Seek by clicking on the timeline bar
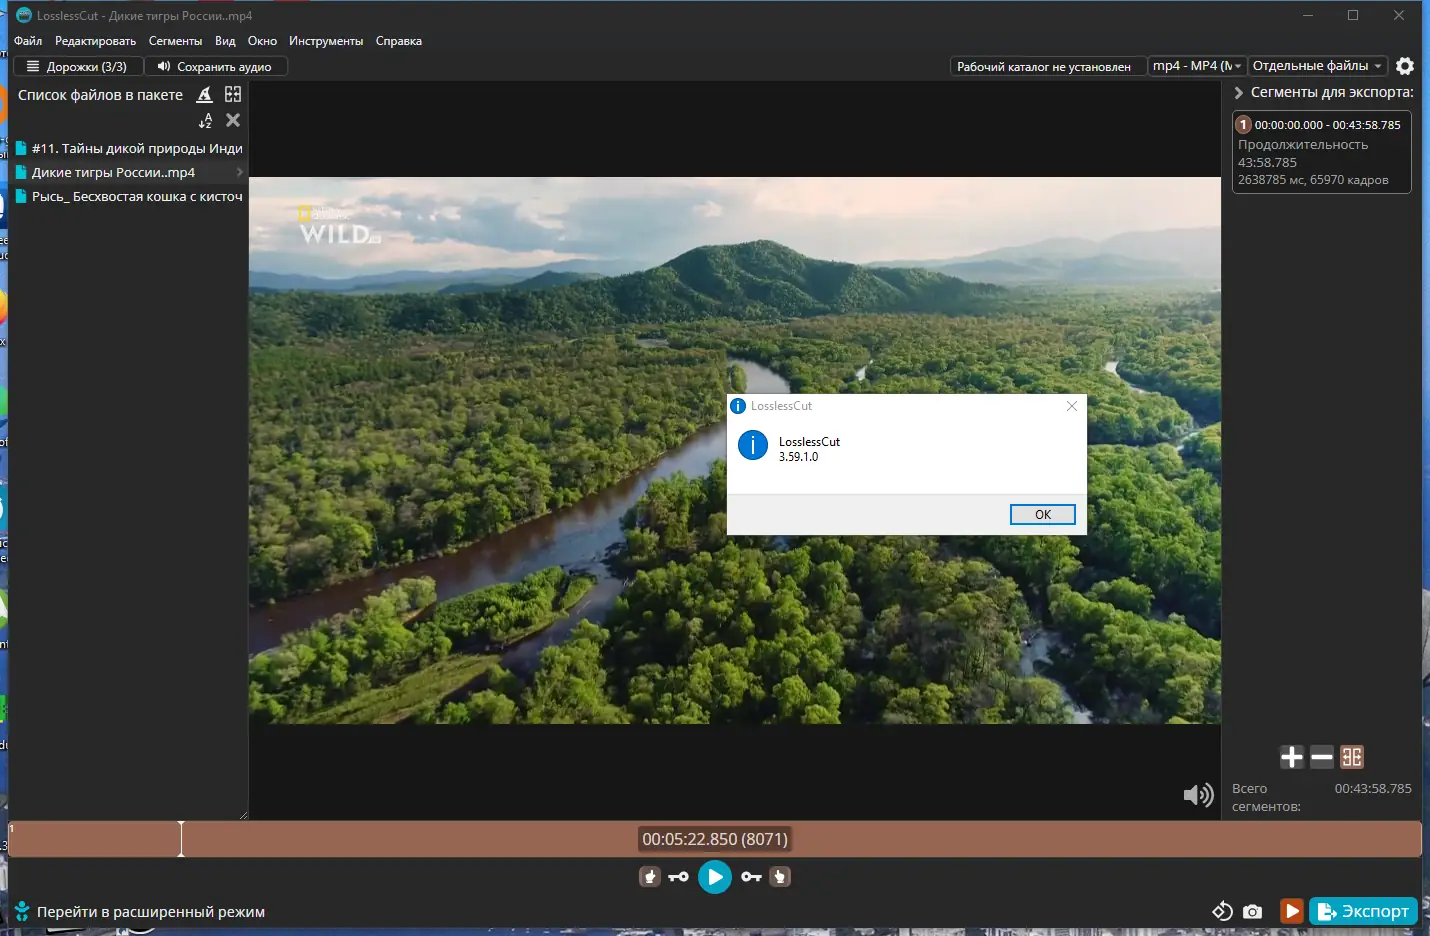 point(500,839)
